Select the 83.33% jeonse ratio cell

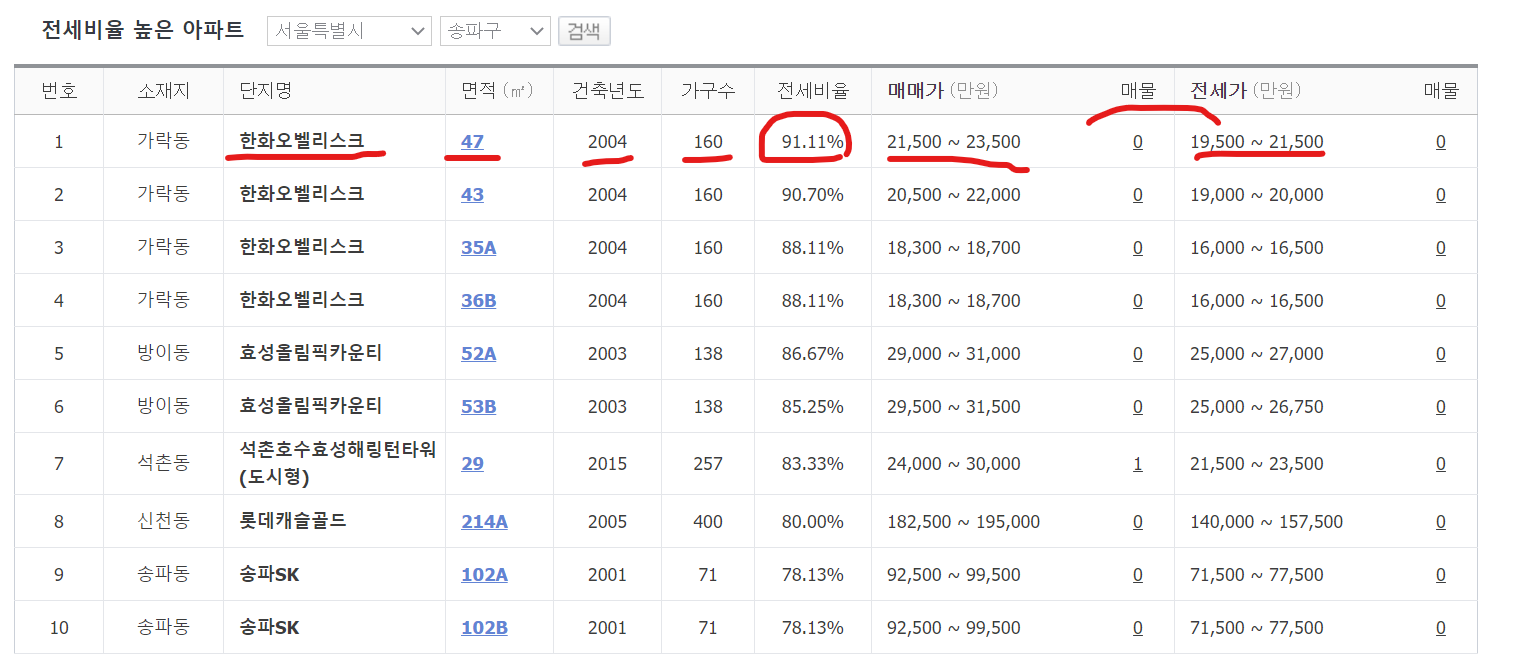[813, 464]
